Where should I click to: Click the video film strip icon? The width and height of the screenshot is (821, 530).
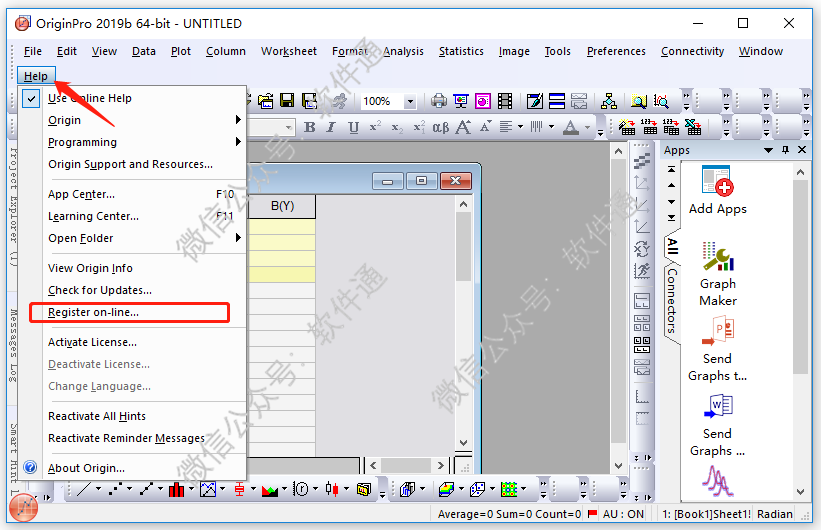505,101
